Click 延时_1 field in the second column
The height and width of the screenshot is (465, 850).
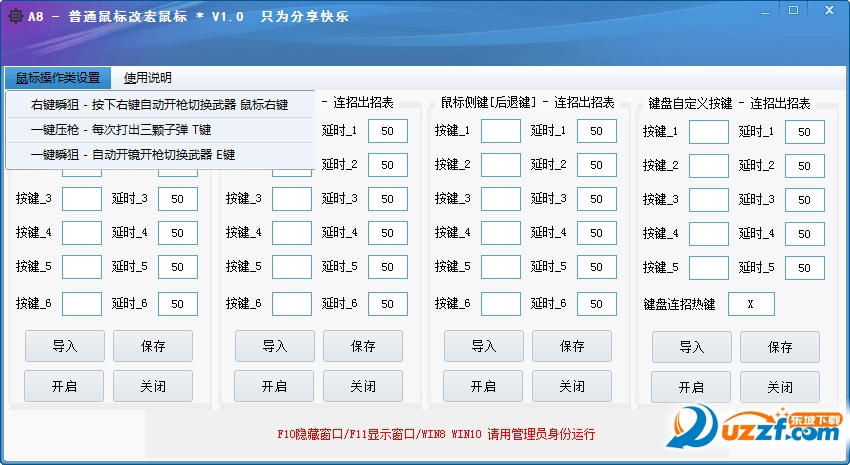coord(388,131)
